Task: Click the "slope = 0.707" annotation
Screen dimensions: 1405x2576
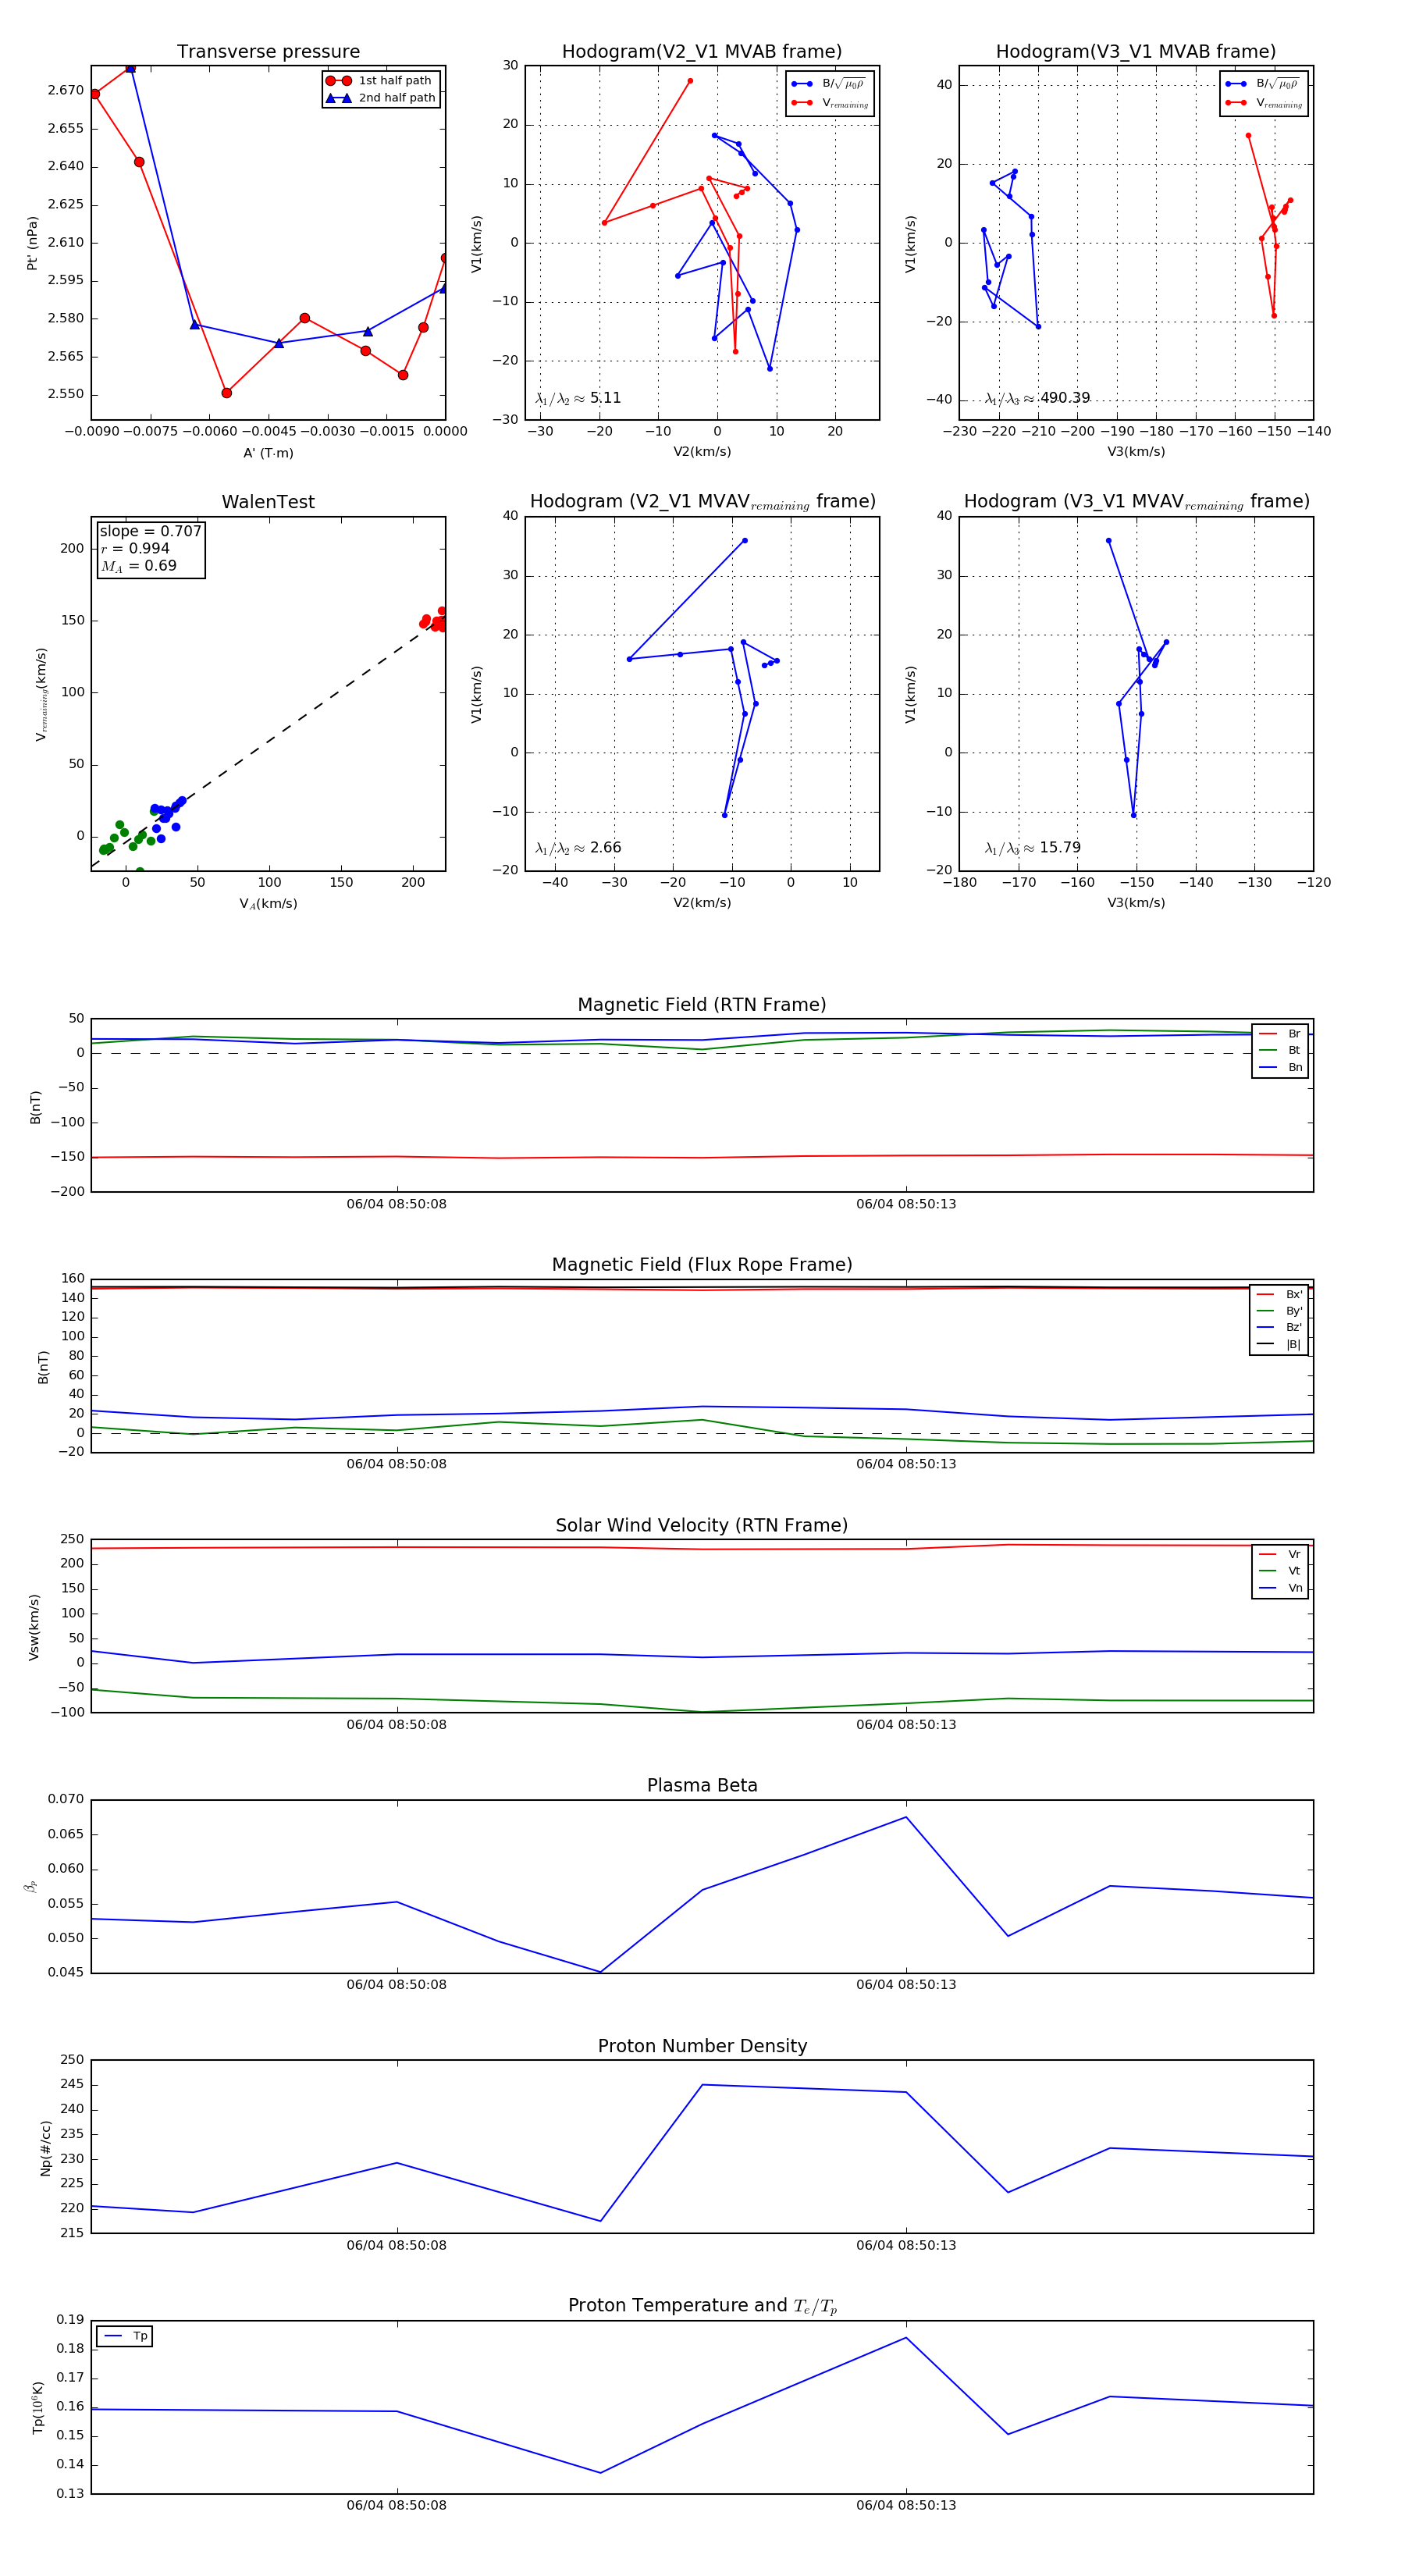Action: point(150,531)
